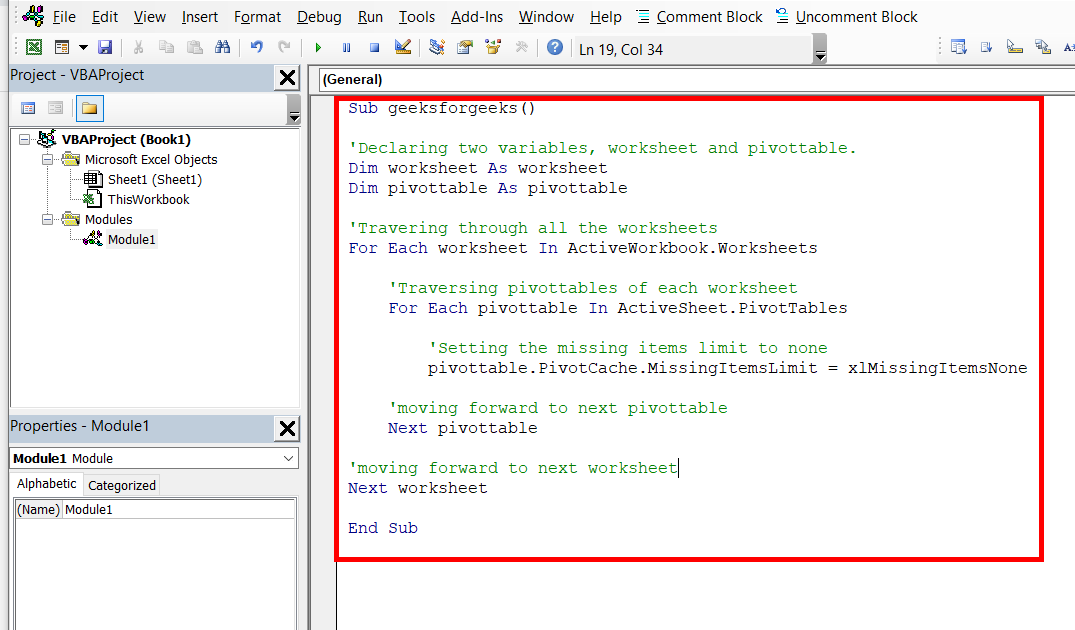
Task: Click the 'End Sub' code line
Action: click(x=383, y=528)
